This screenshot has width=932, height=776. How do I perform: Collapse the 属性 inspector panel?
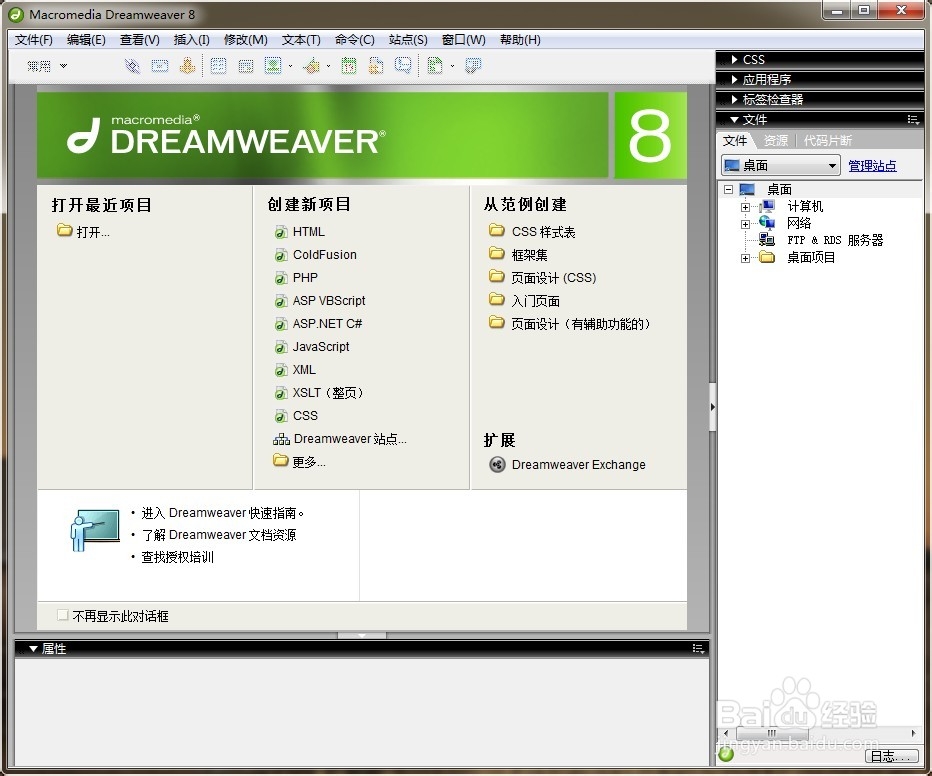[x=33, y=648]
